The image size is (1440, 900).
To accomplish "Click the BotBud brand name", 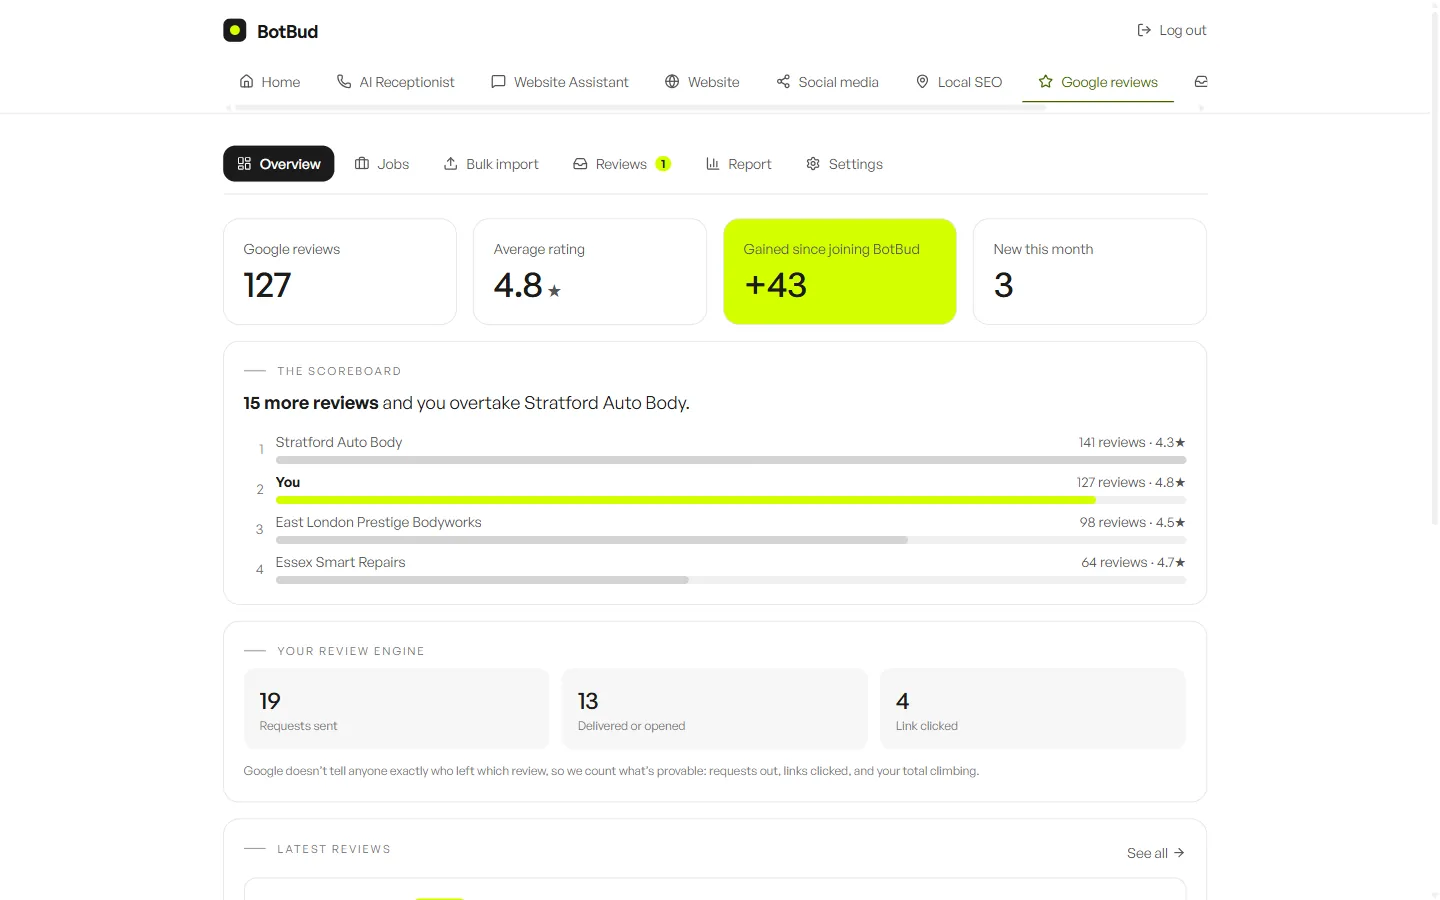I will tap(288, 31).
